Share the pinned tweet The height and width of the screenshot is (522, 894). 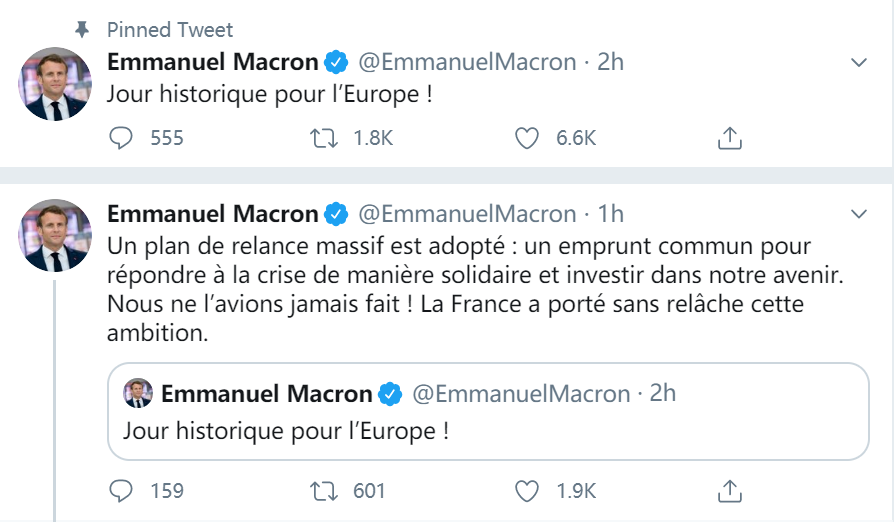pyautogui.click(x=730, y=138)
